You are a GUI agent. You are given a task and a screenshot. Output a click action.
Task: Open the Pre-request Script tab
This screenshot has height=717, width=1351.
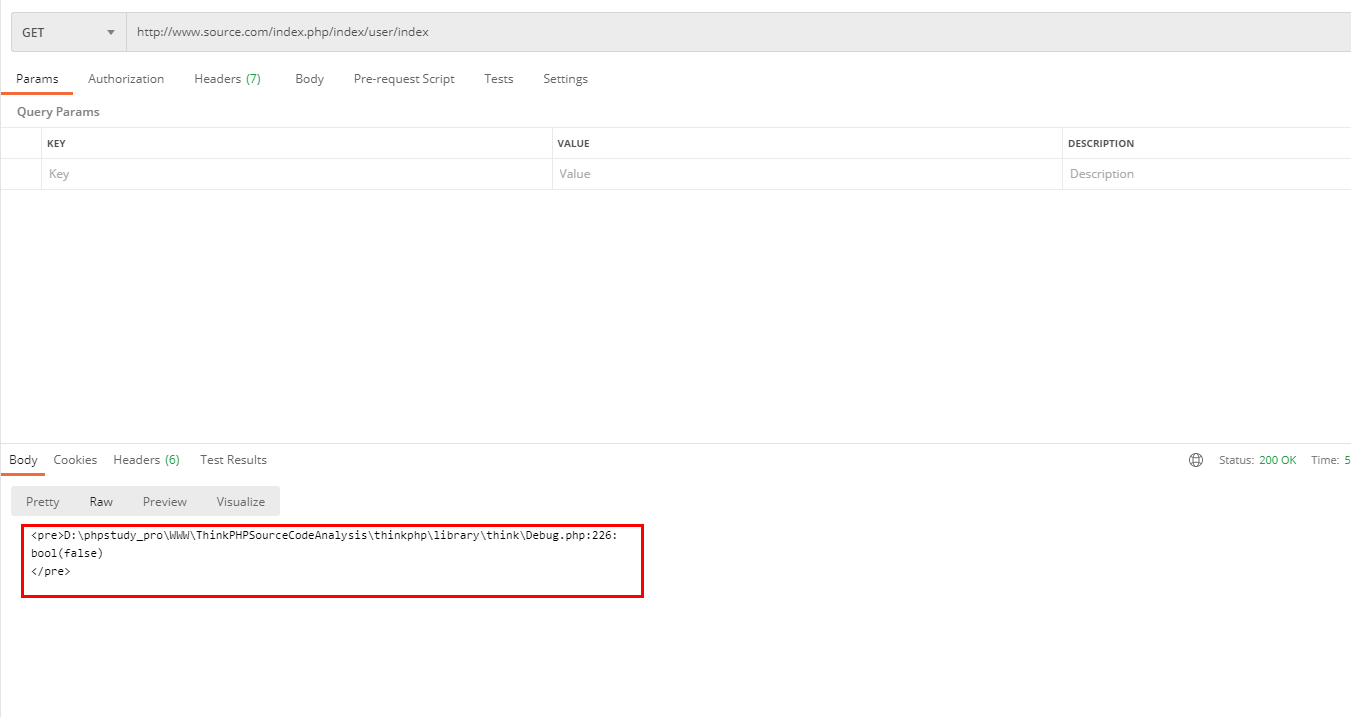(x=404, y=79)
